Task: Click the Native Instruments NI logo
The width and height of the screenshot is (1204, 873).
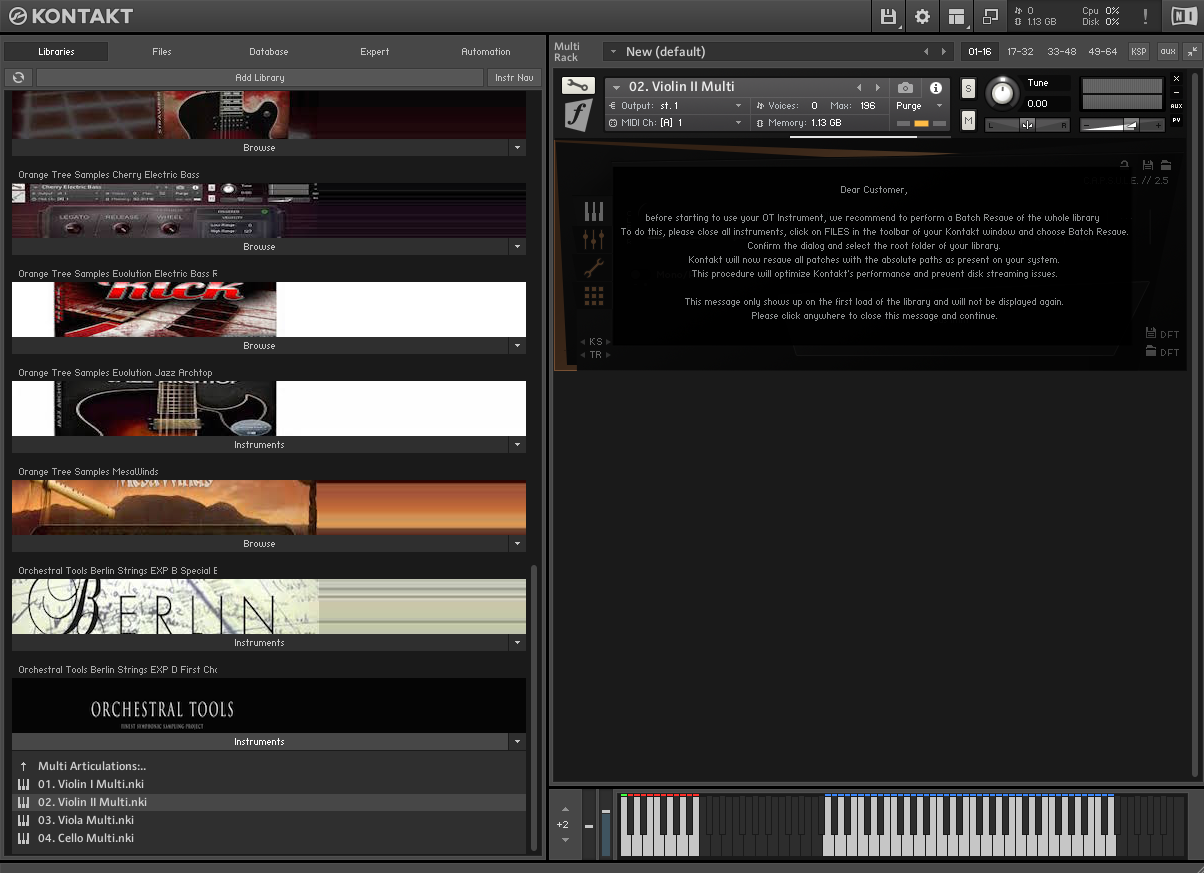Action: click(x=1183, y=16)
